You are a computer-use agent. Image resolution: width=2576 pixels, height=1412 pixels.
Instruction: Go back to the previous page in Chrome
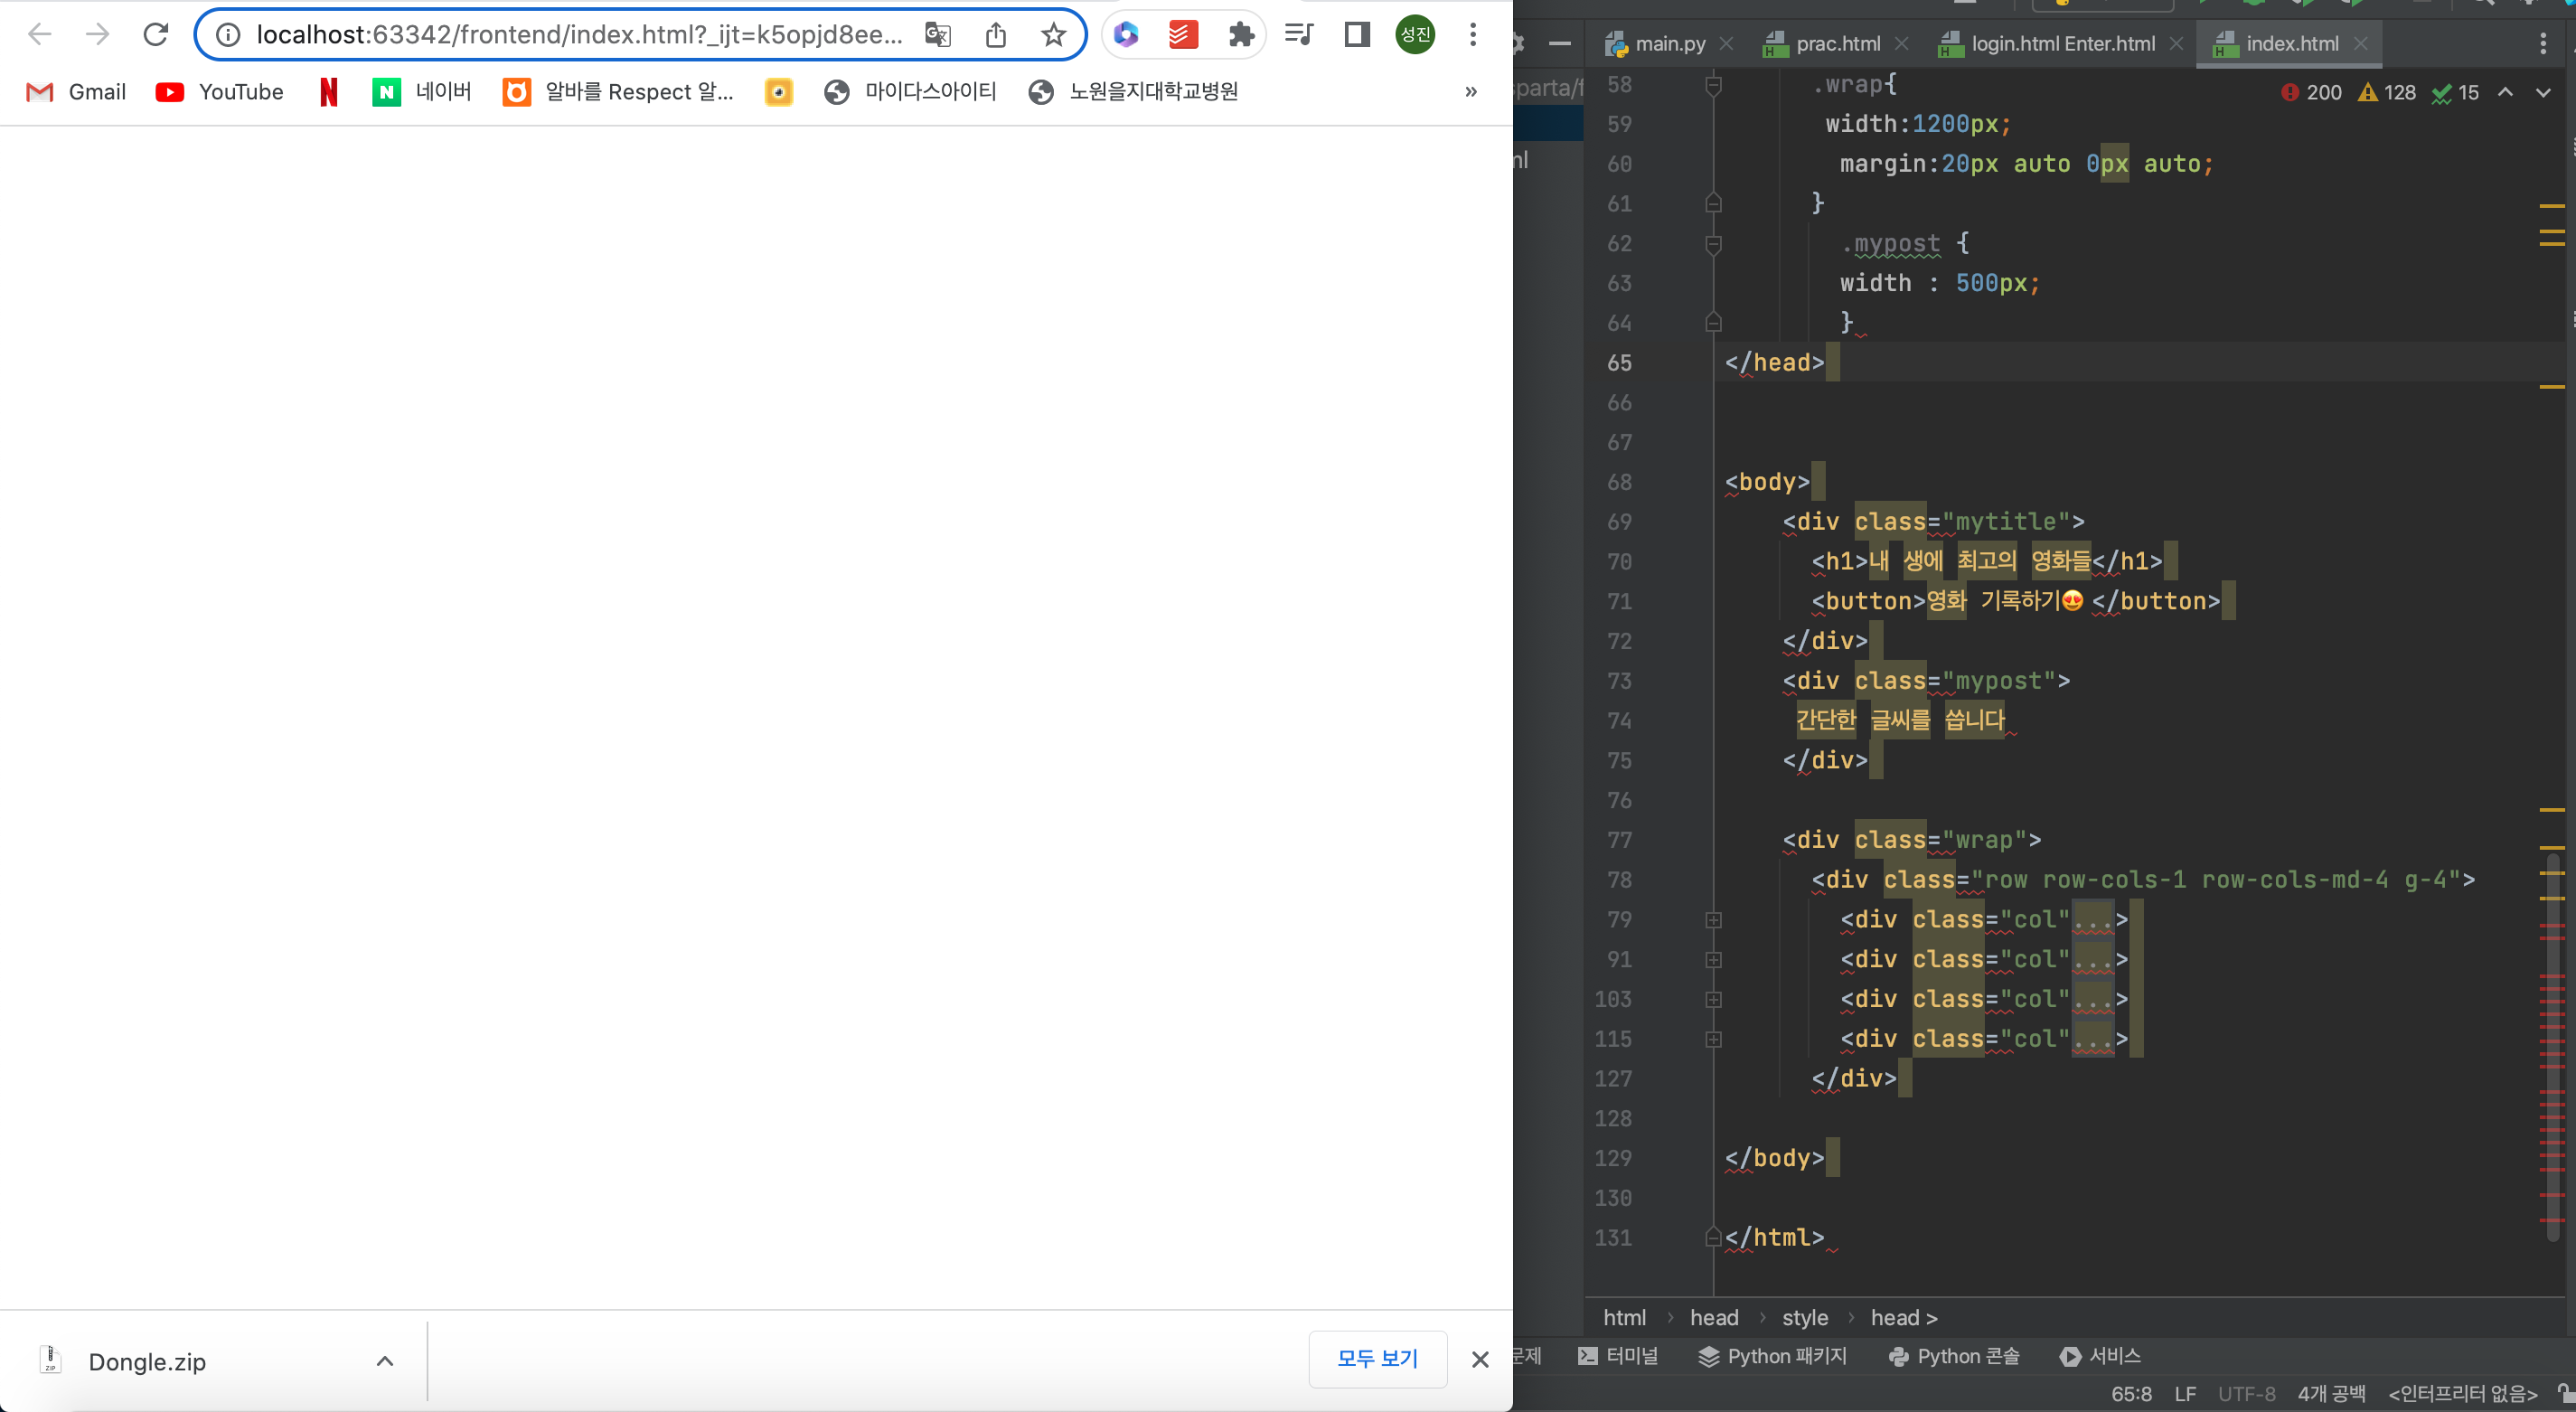click(40, 35)
